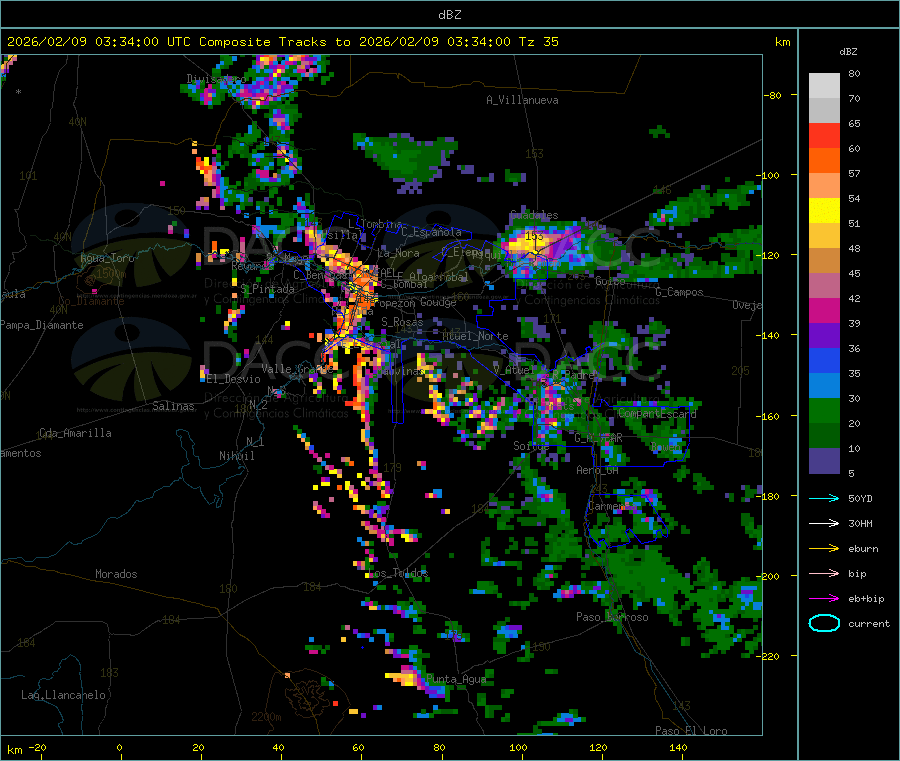The width and height of the screenshot is (900, 761).
Task: Click the 'Punta_Agua' map label
Action: click(x=456, y=679)
